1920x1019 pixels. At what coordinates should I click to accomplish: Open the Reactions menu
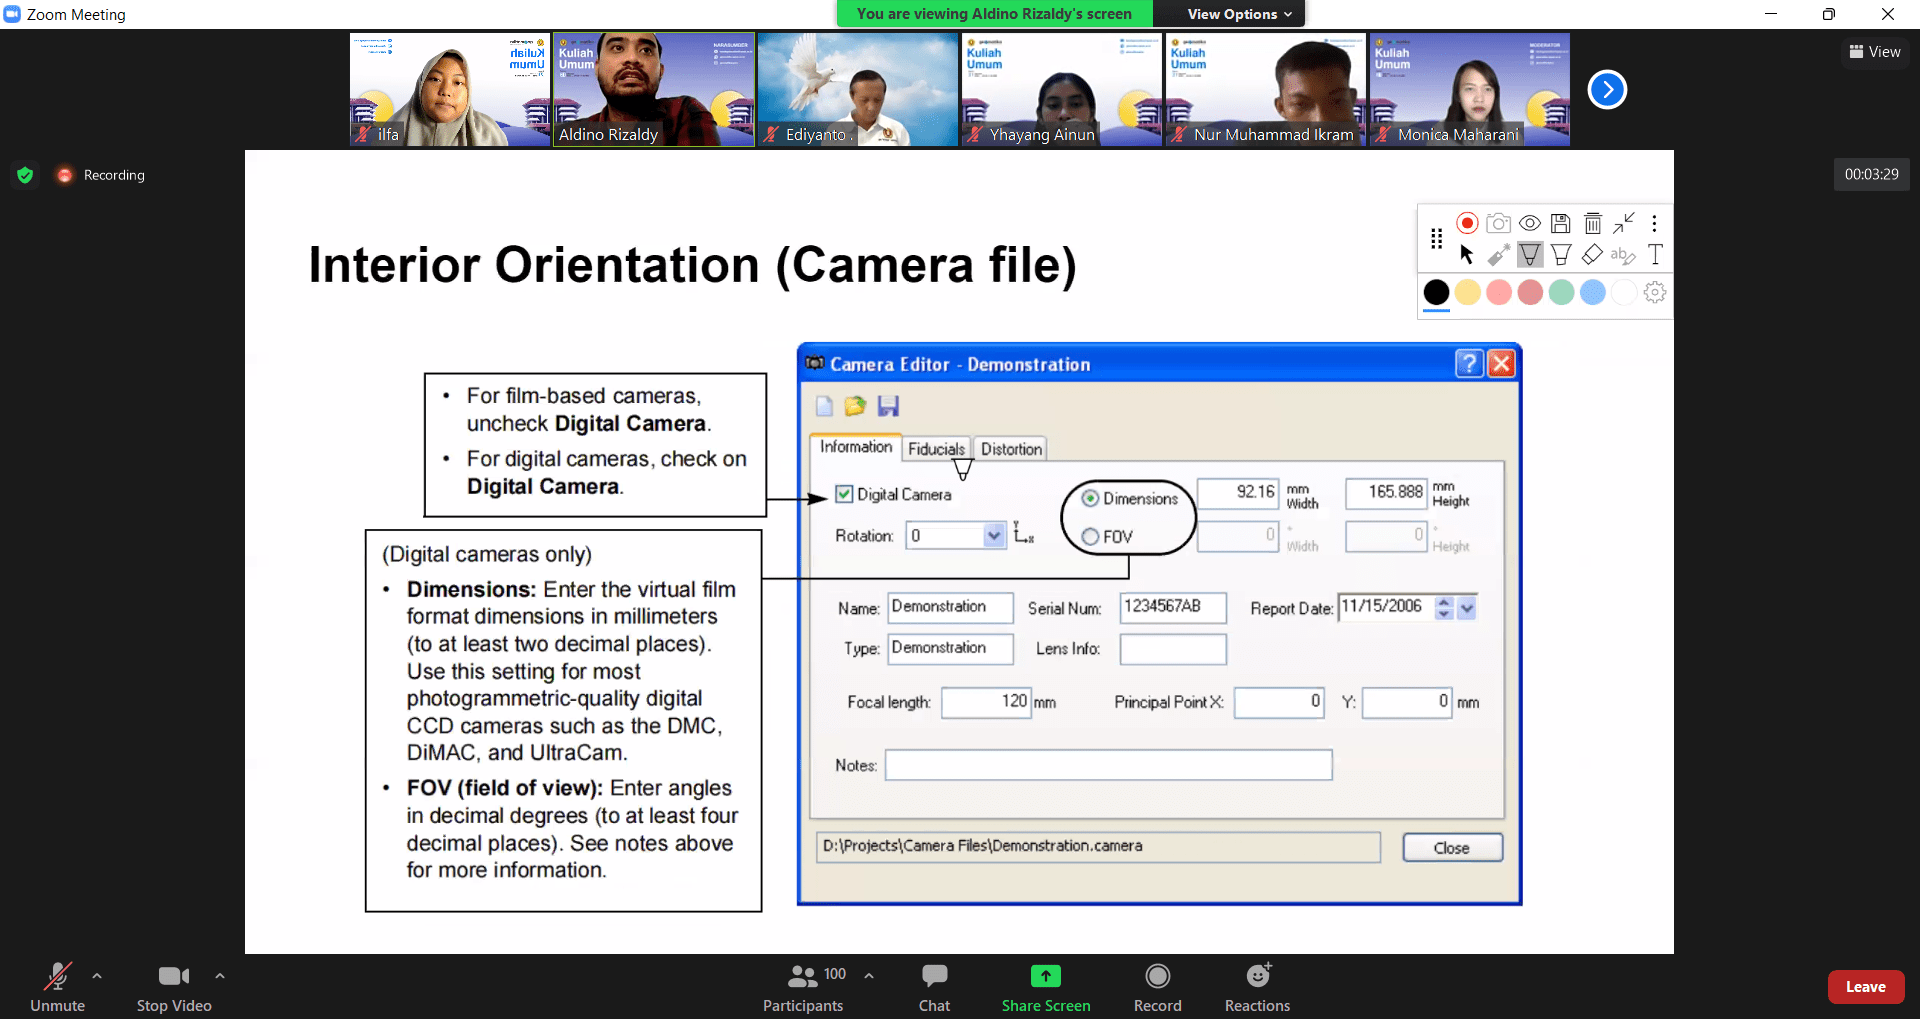1257,987
